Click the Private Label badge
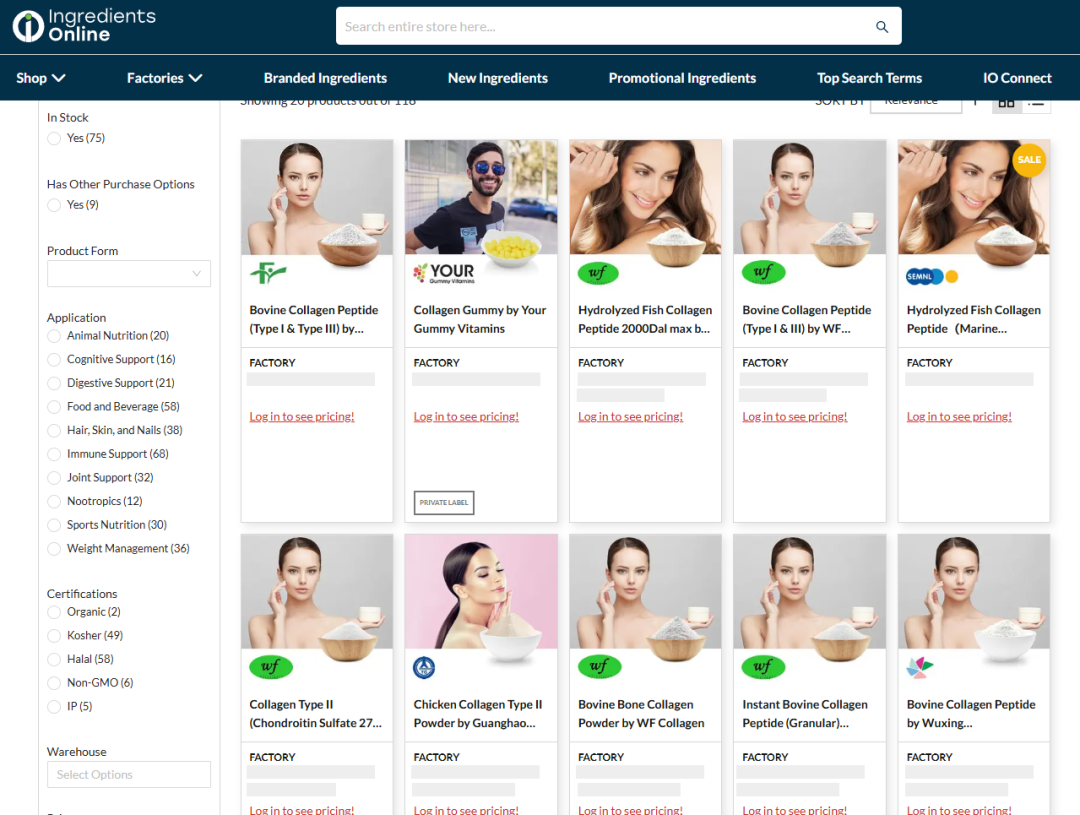The height and width of the screenshot is (815, 1080). coord(444,502)
